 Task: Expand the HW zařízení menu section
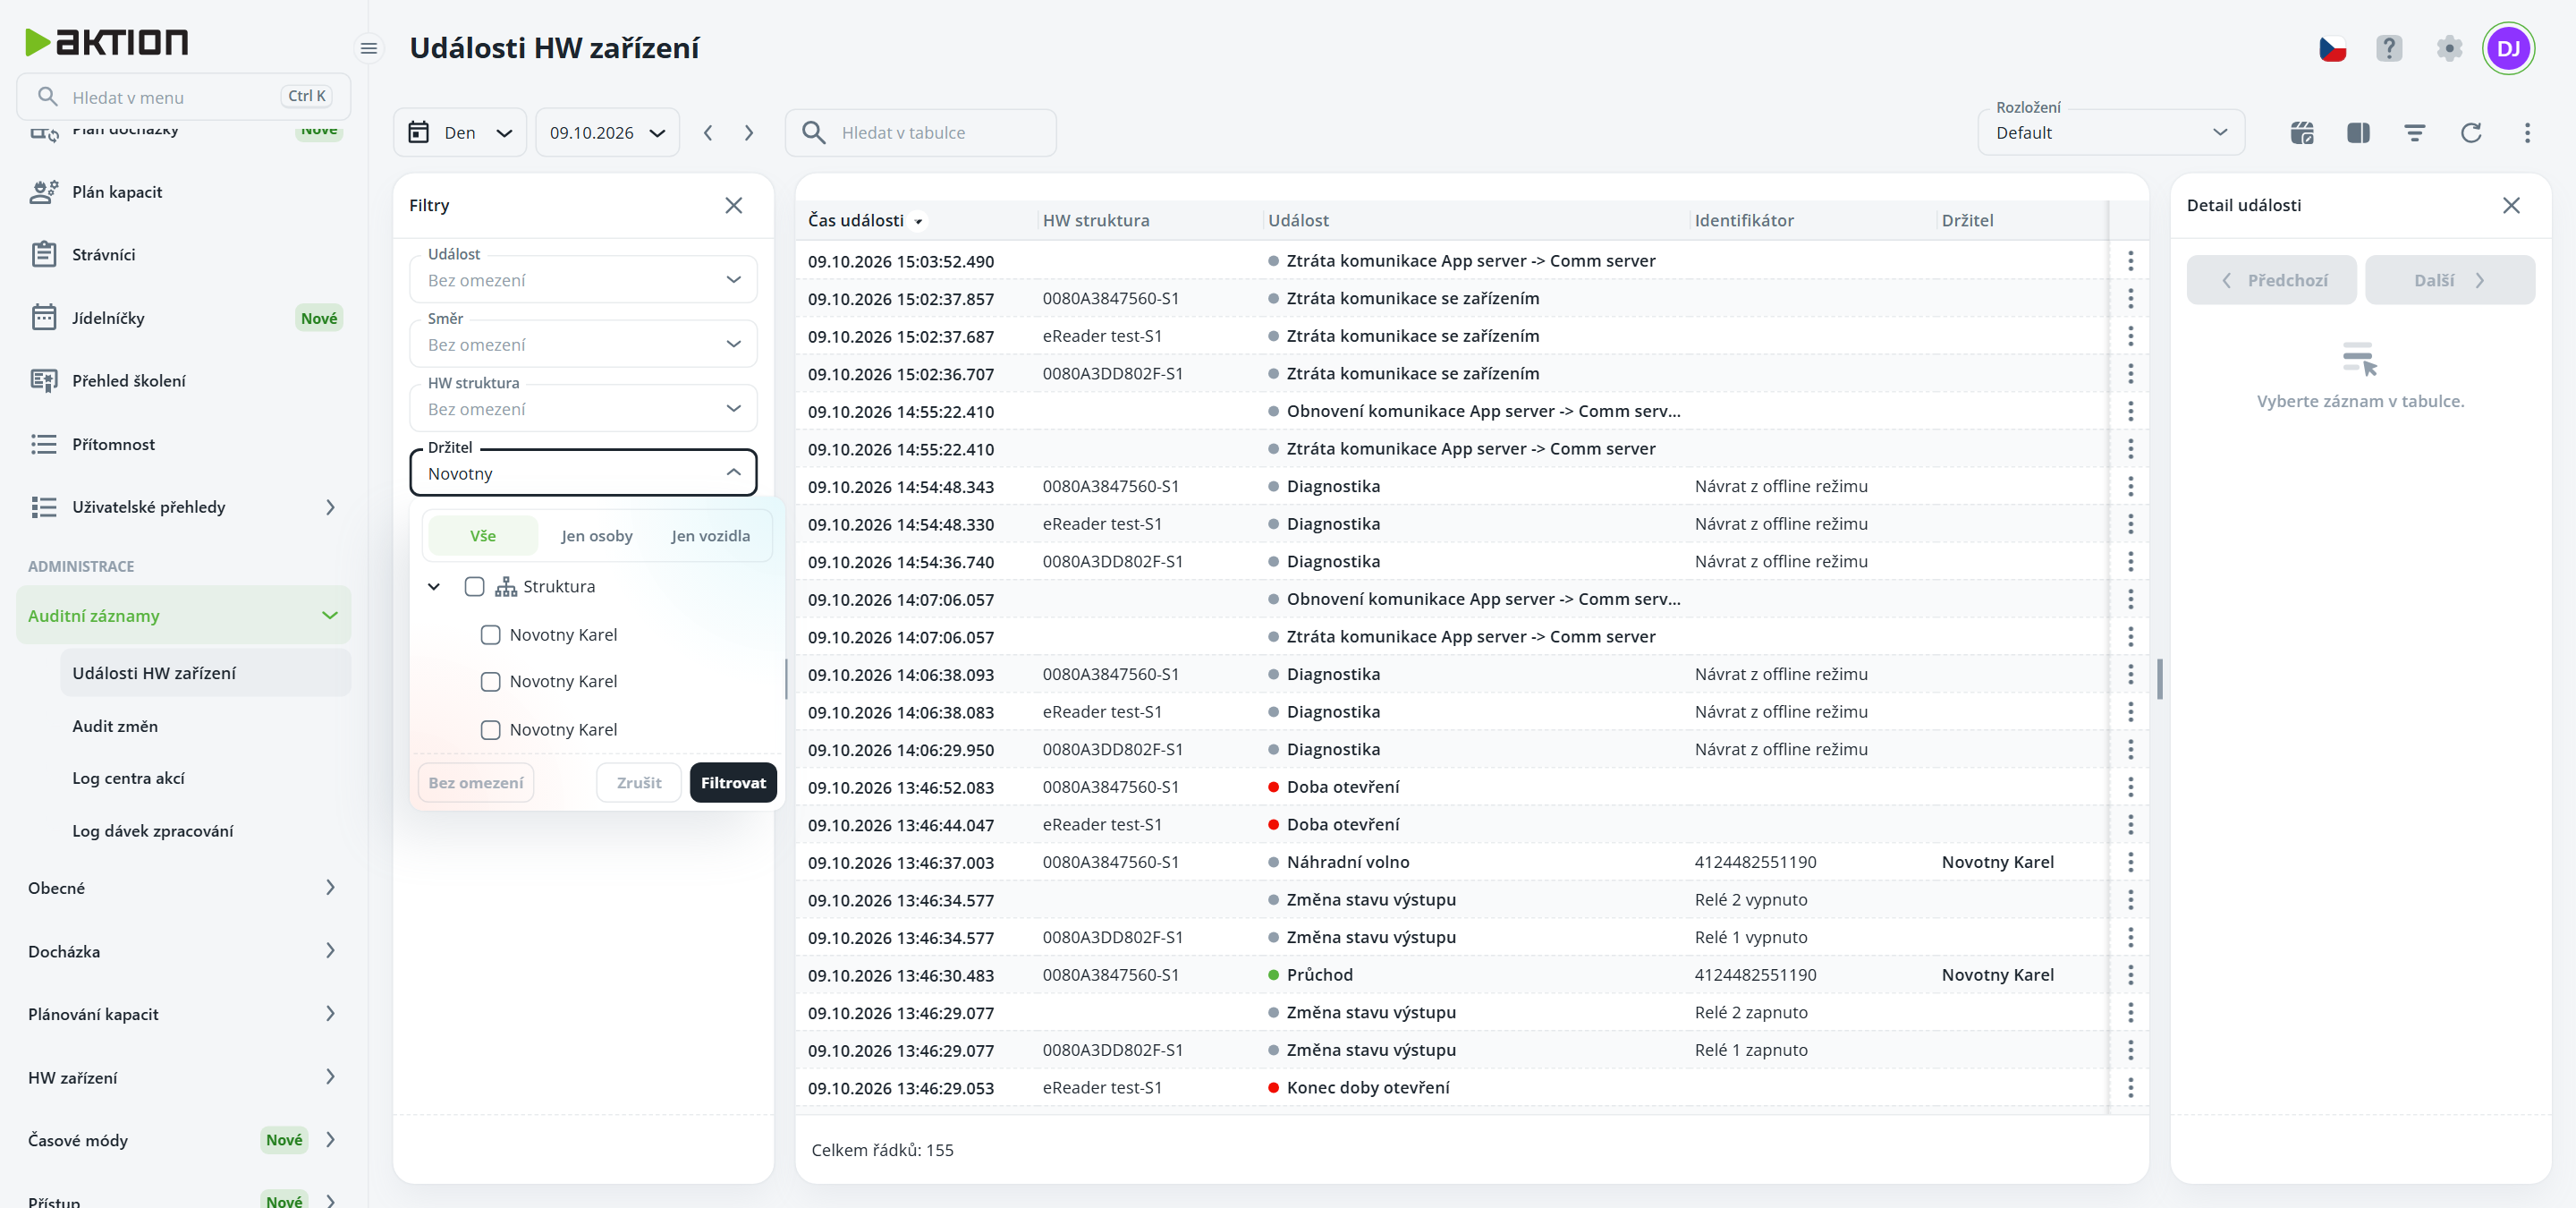point(184,1078)
